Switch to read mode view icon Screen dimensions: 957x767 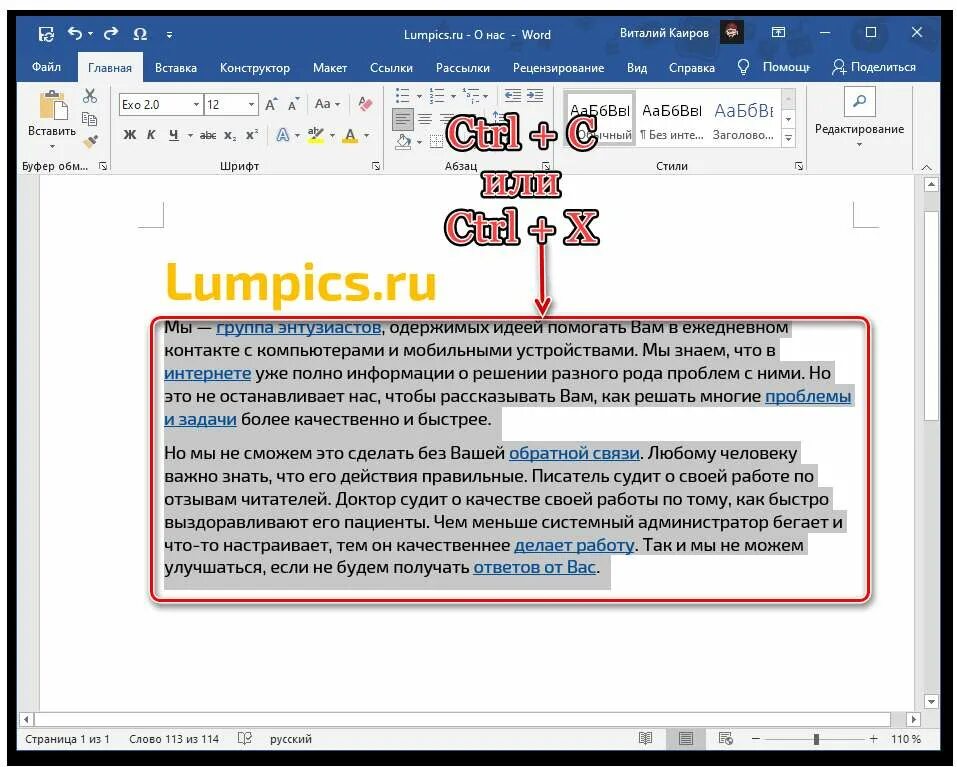point(645,738)
